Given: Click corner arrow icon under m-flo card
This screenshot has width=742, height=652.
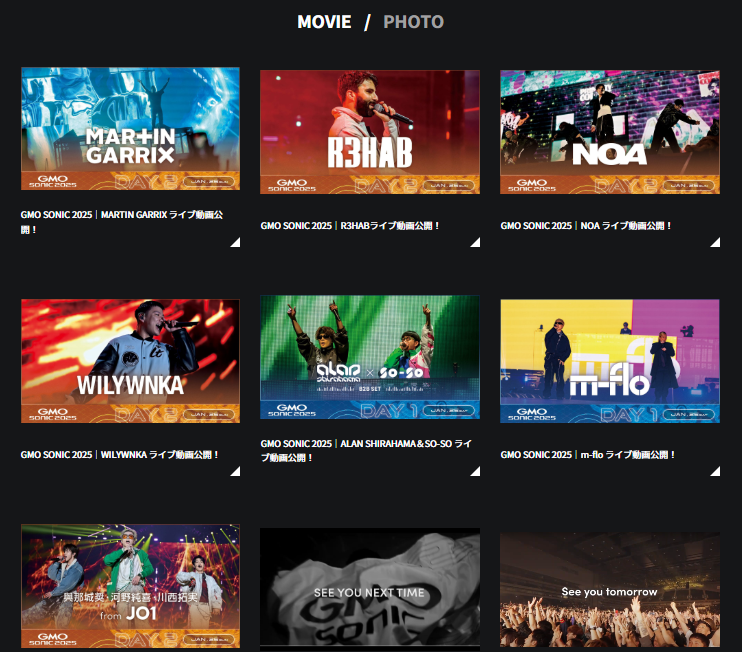Looking at the screenshot, I should 715,471.
